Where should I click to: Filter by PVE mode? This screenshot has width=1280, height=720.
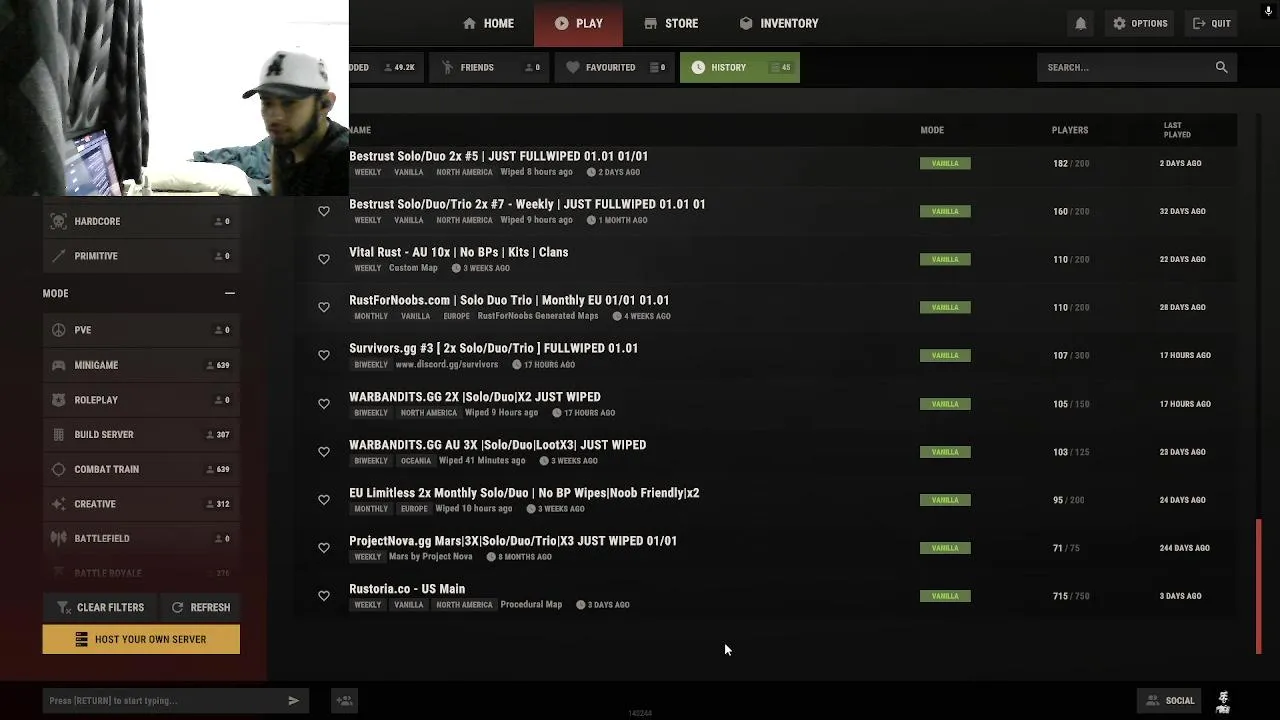click(x=141, y=330)
